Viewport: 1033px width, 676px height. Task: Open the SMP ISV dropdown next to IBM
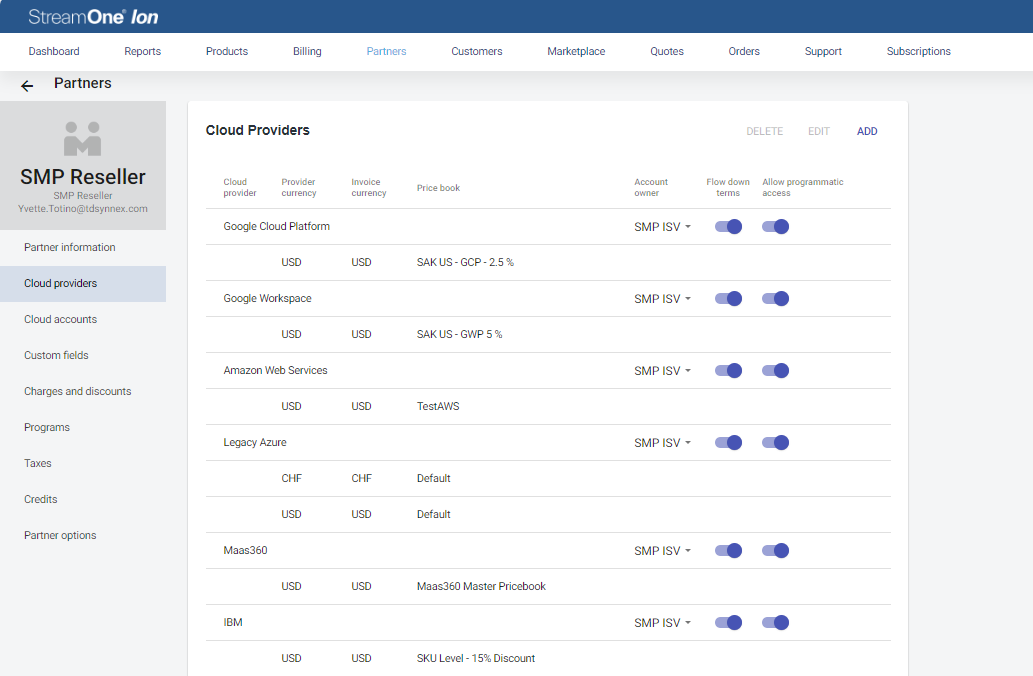[663, 622]
